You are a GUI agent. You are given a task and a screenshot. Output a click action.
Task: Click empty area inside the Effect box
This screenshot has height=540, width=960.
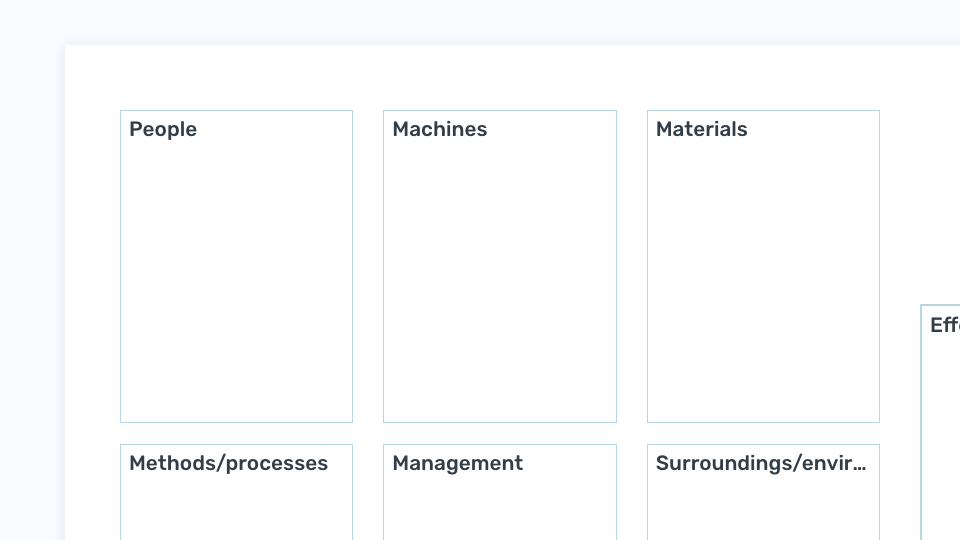[x=942, y=441]
